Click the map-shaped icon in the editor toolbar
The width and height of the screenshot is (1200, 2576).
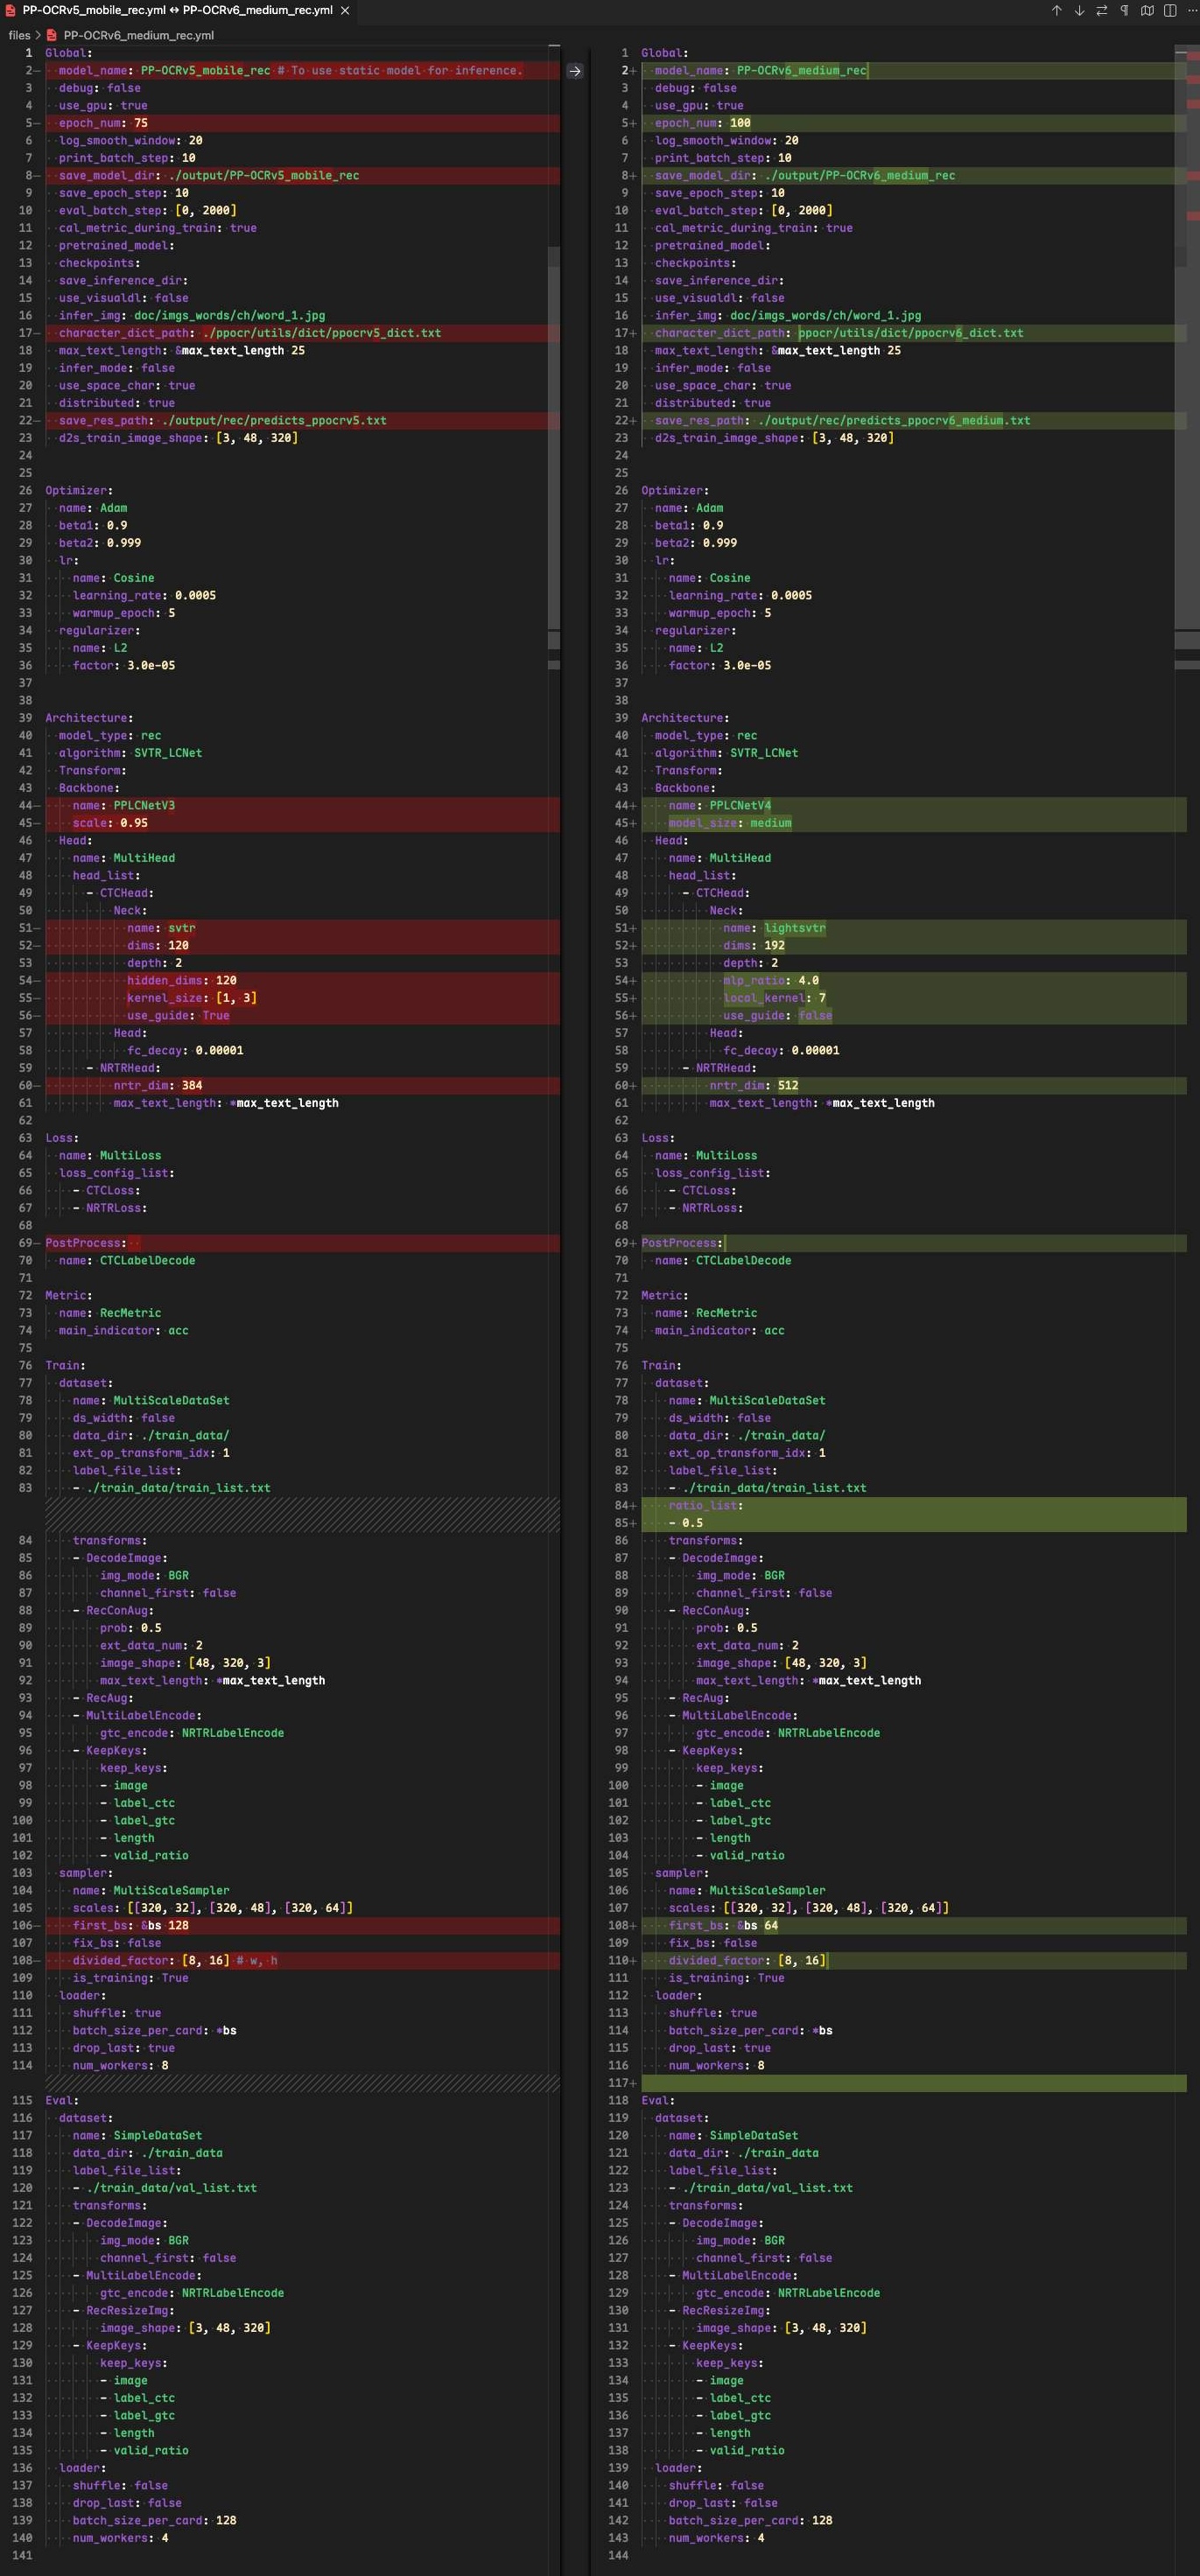1147,11
